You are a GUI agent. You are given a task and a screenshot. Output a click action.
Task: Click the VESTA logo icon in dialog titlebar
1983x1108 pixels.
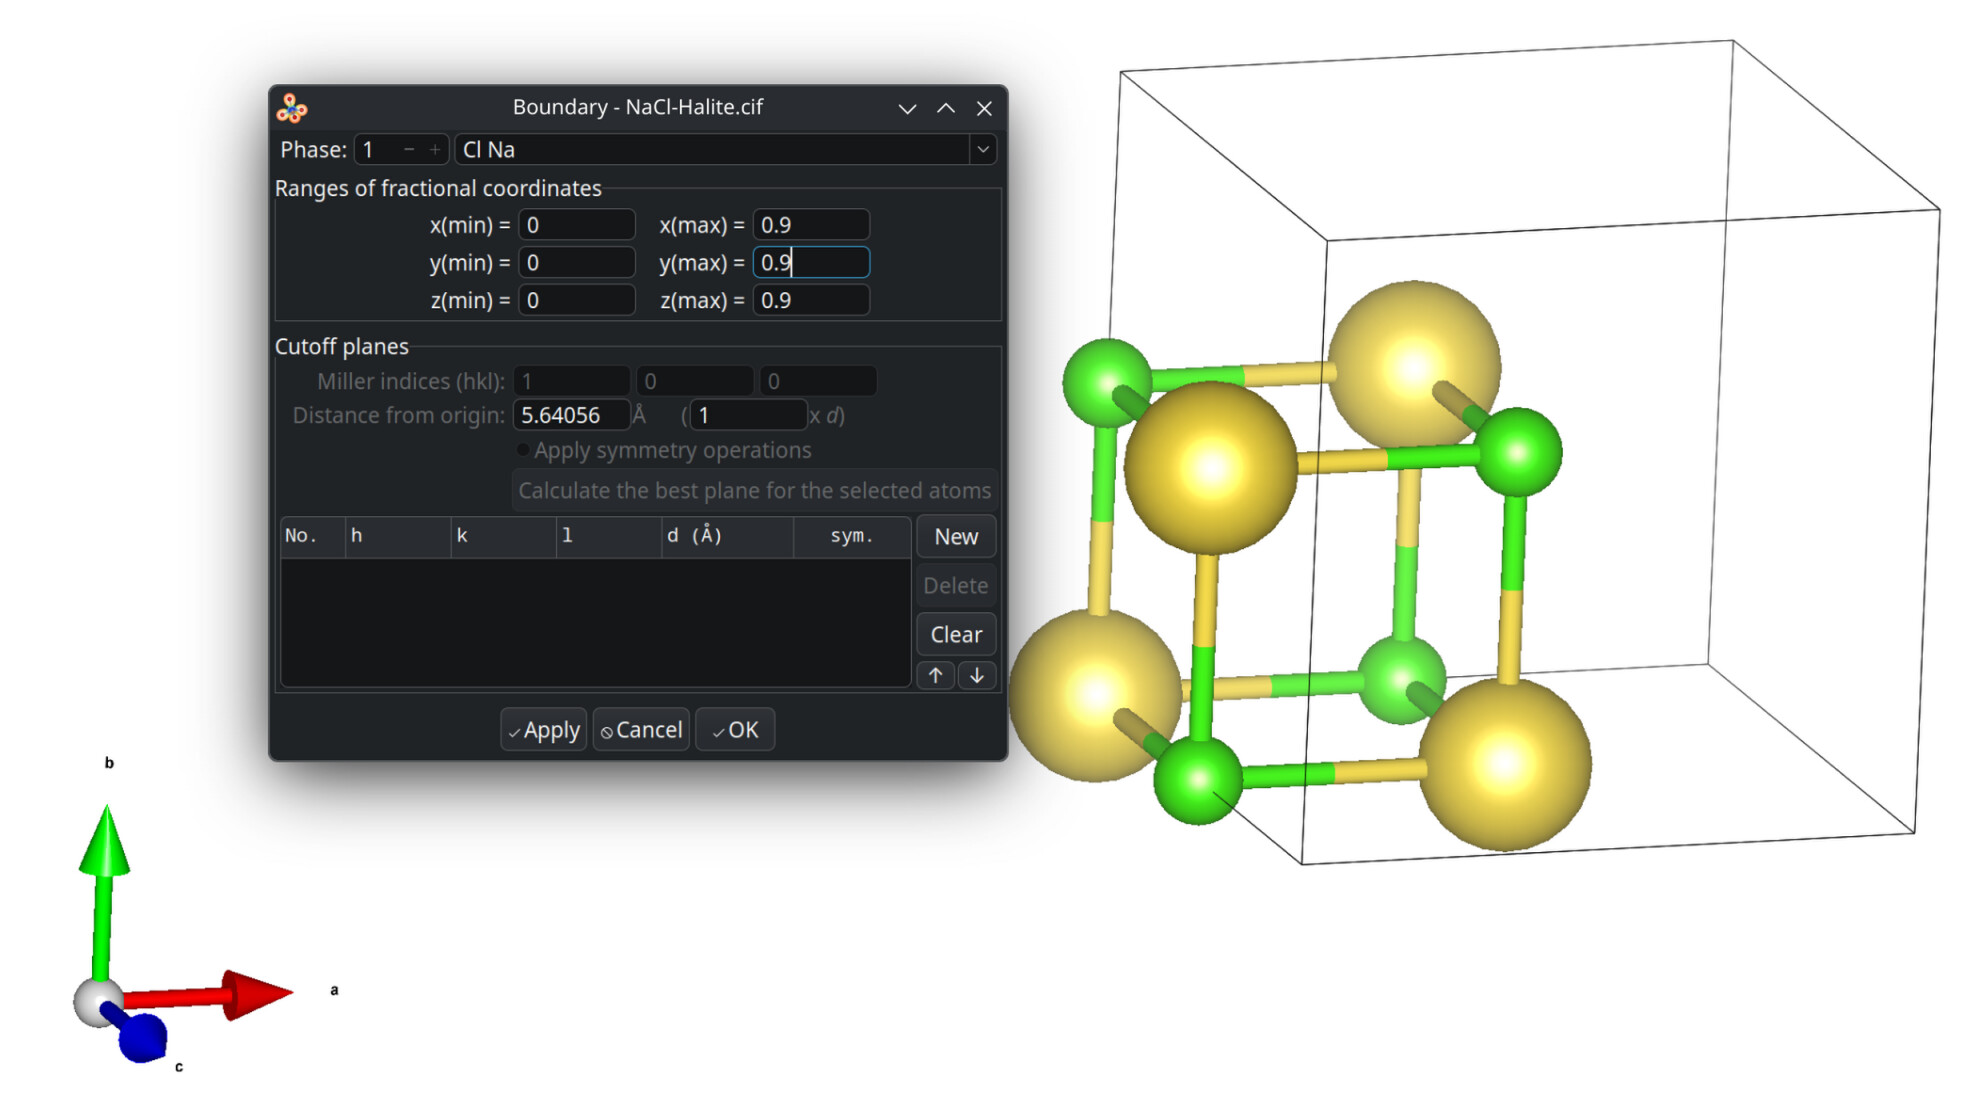(x=292, y=108)
